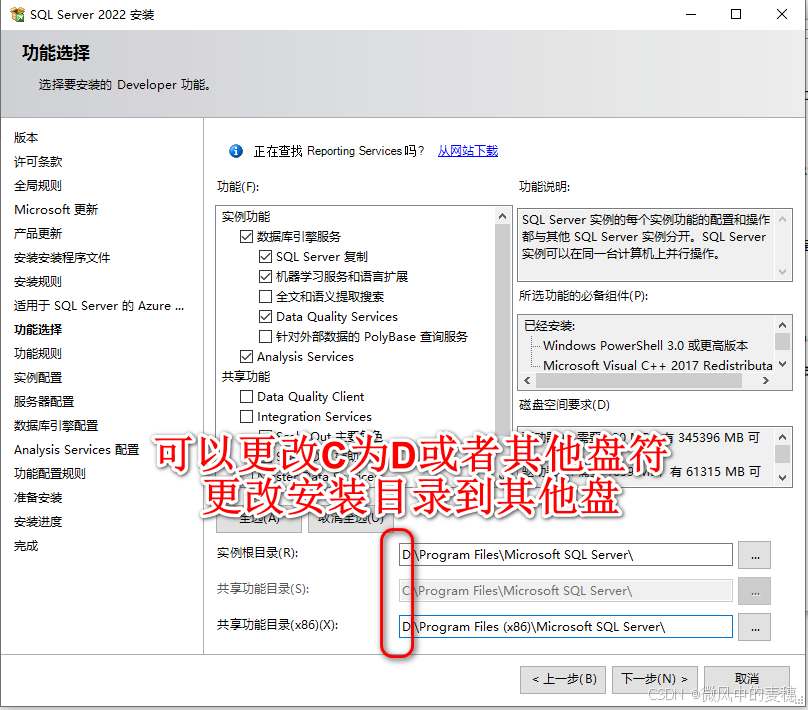
Task: Uncheck SQL Server 复制 checkbox
Action: point(265,257)
